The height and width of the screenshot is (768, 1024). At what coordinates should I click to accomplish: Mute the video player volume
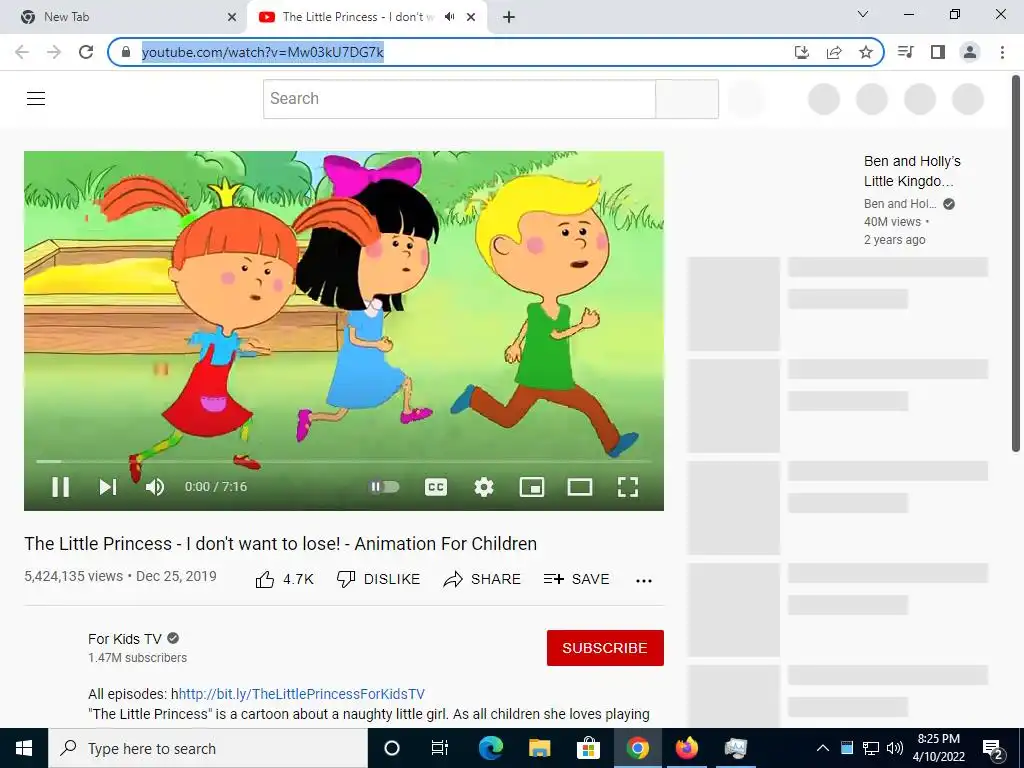tap(155, 487)
